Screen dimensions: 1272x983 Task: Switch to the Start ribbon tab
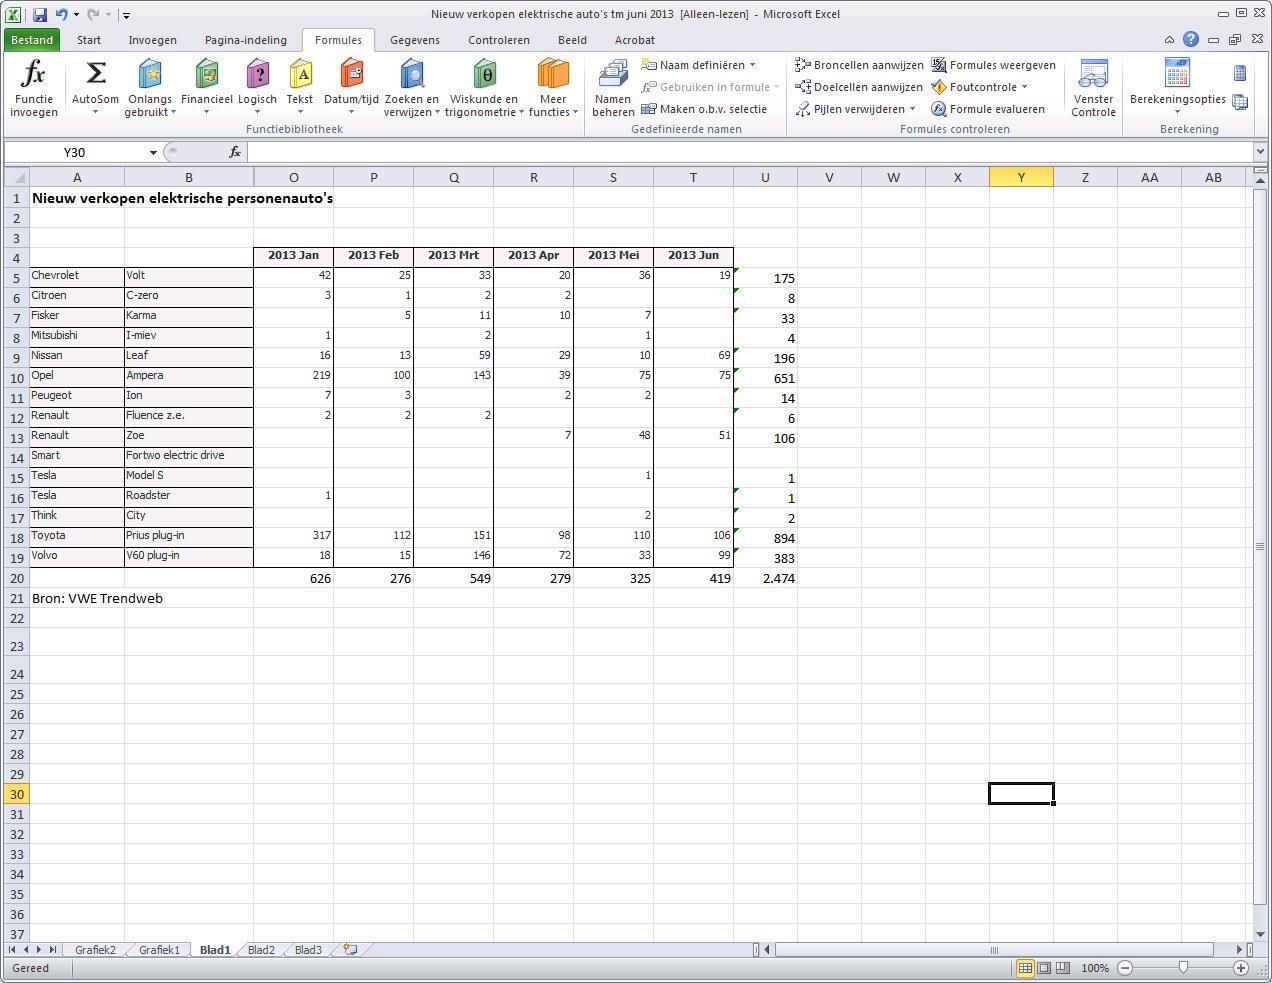click(x=89, y=40)
